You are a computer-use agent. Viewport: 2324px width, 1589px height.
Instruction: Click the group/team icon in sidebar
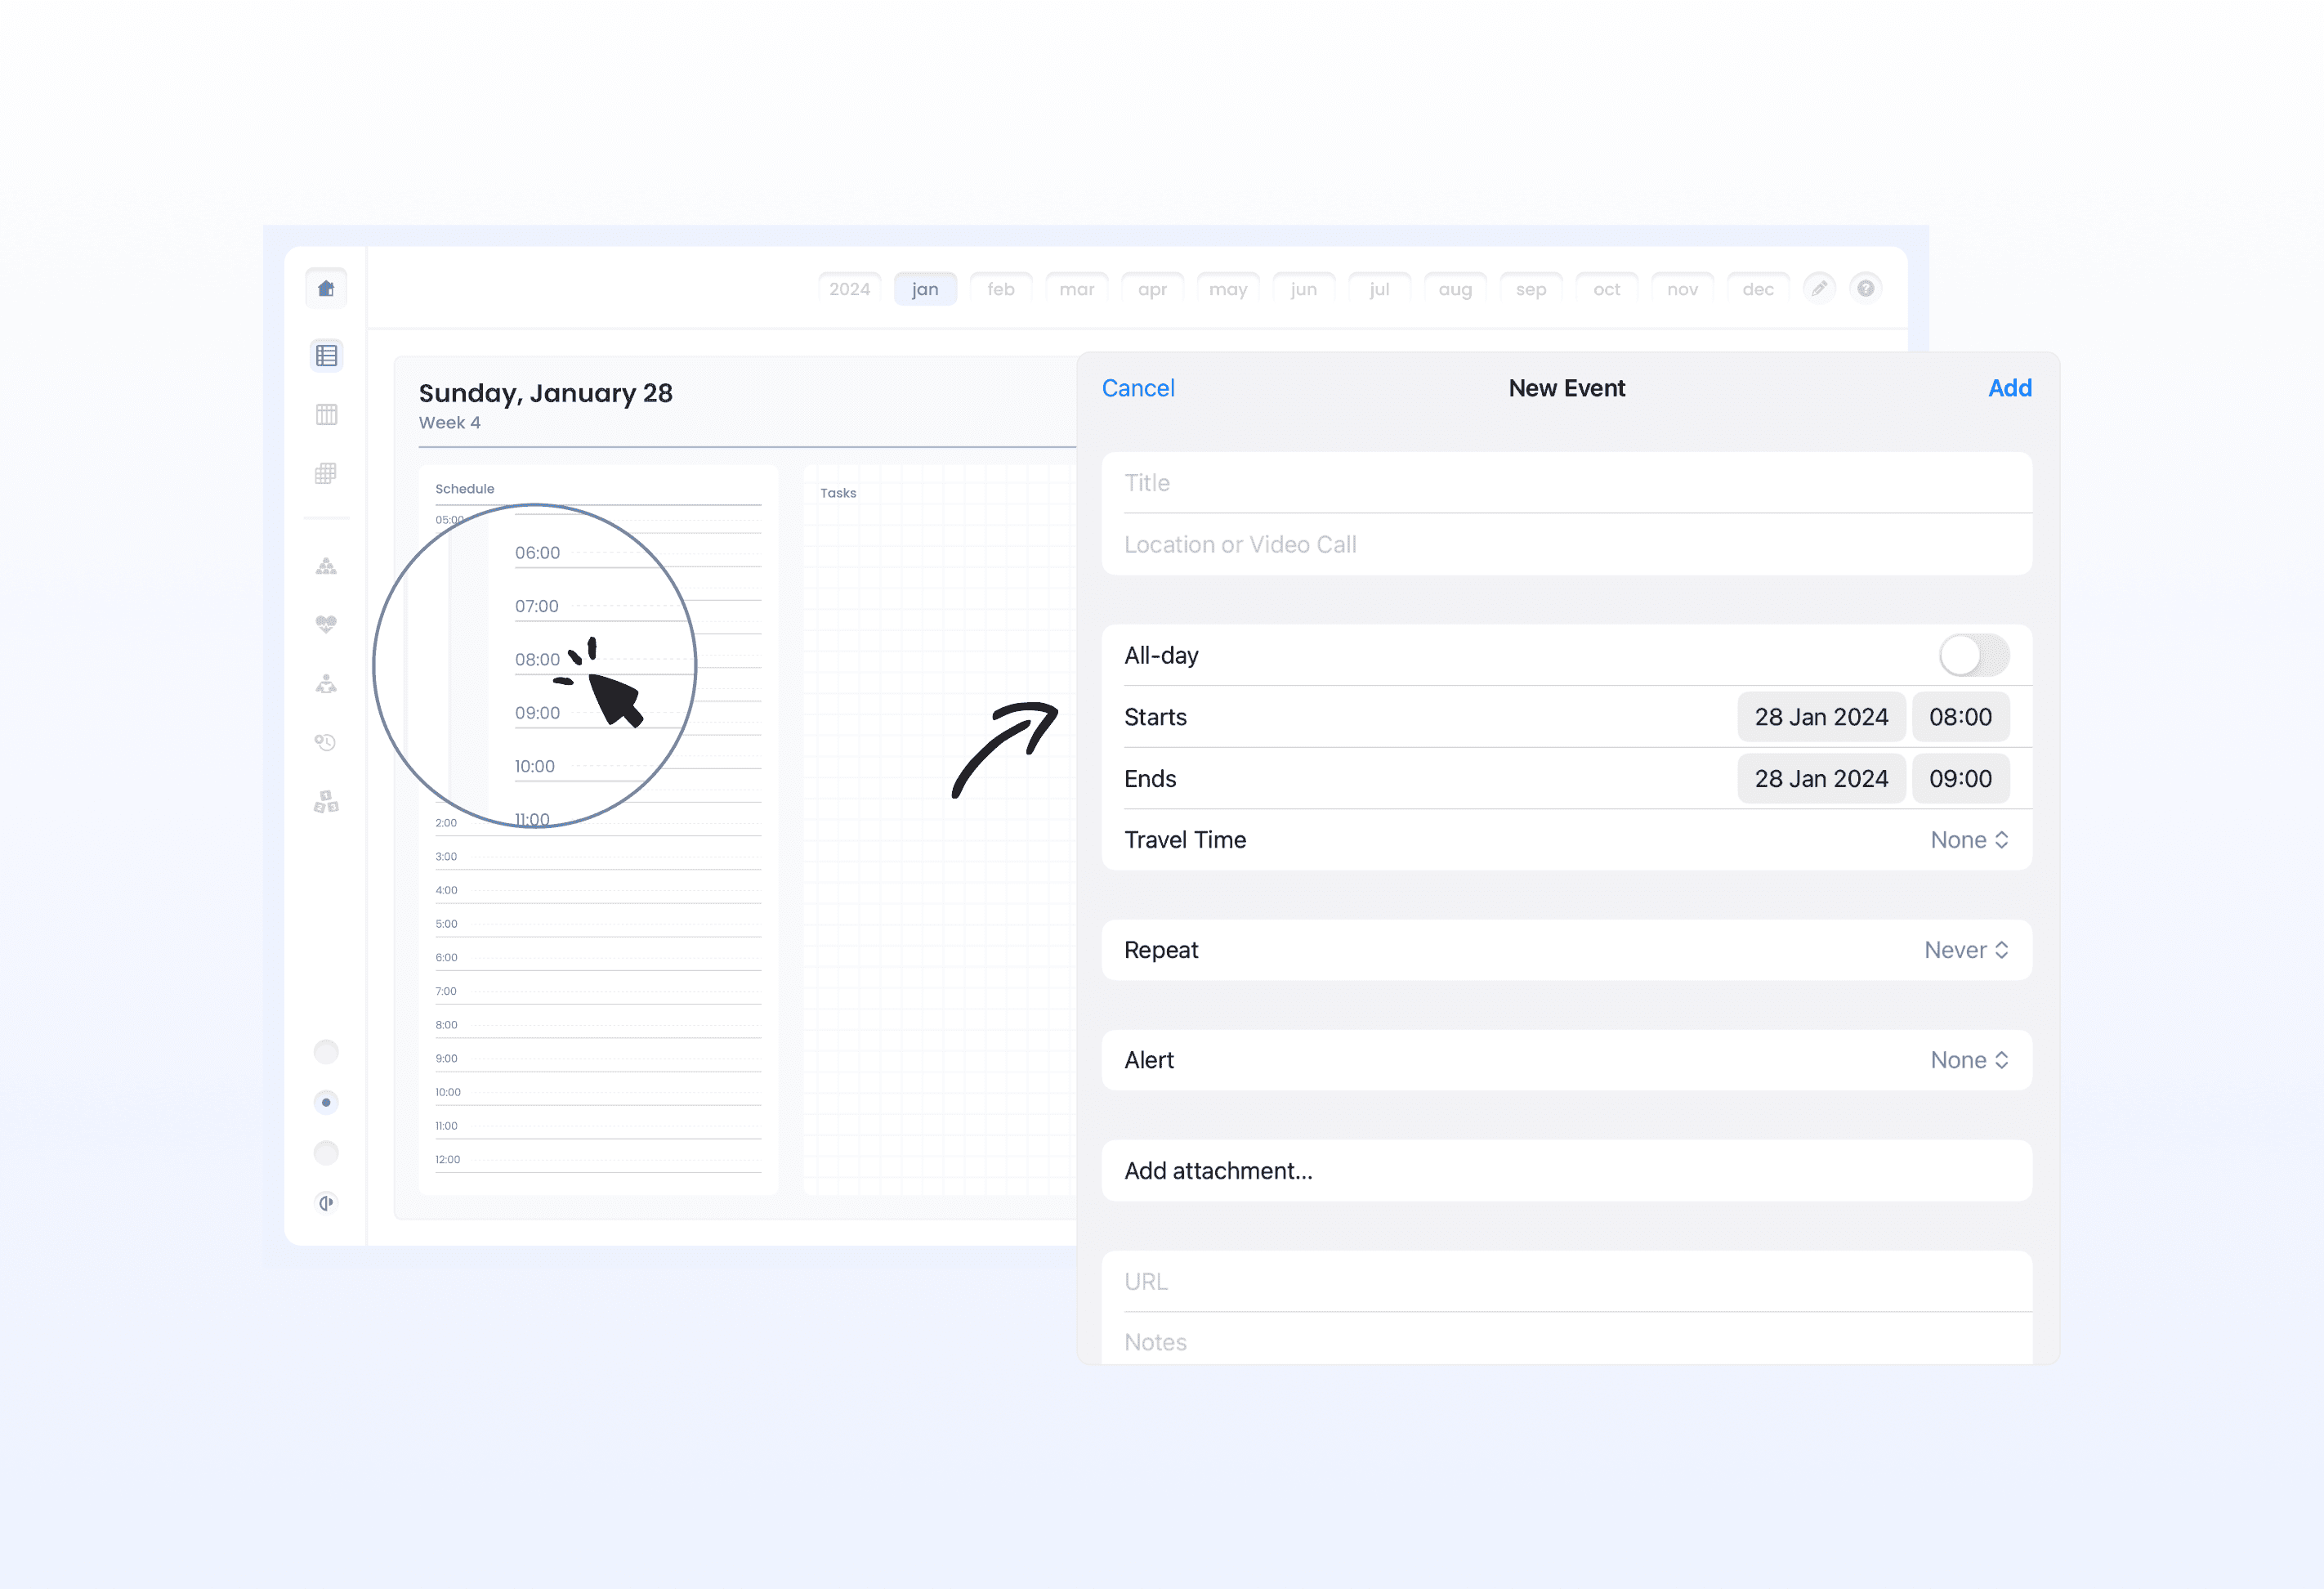[x=327, y=566]
